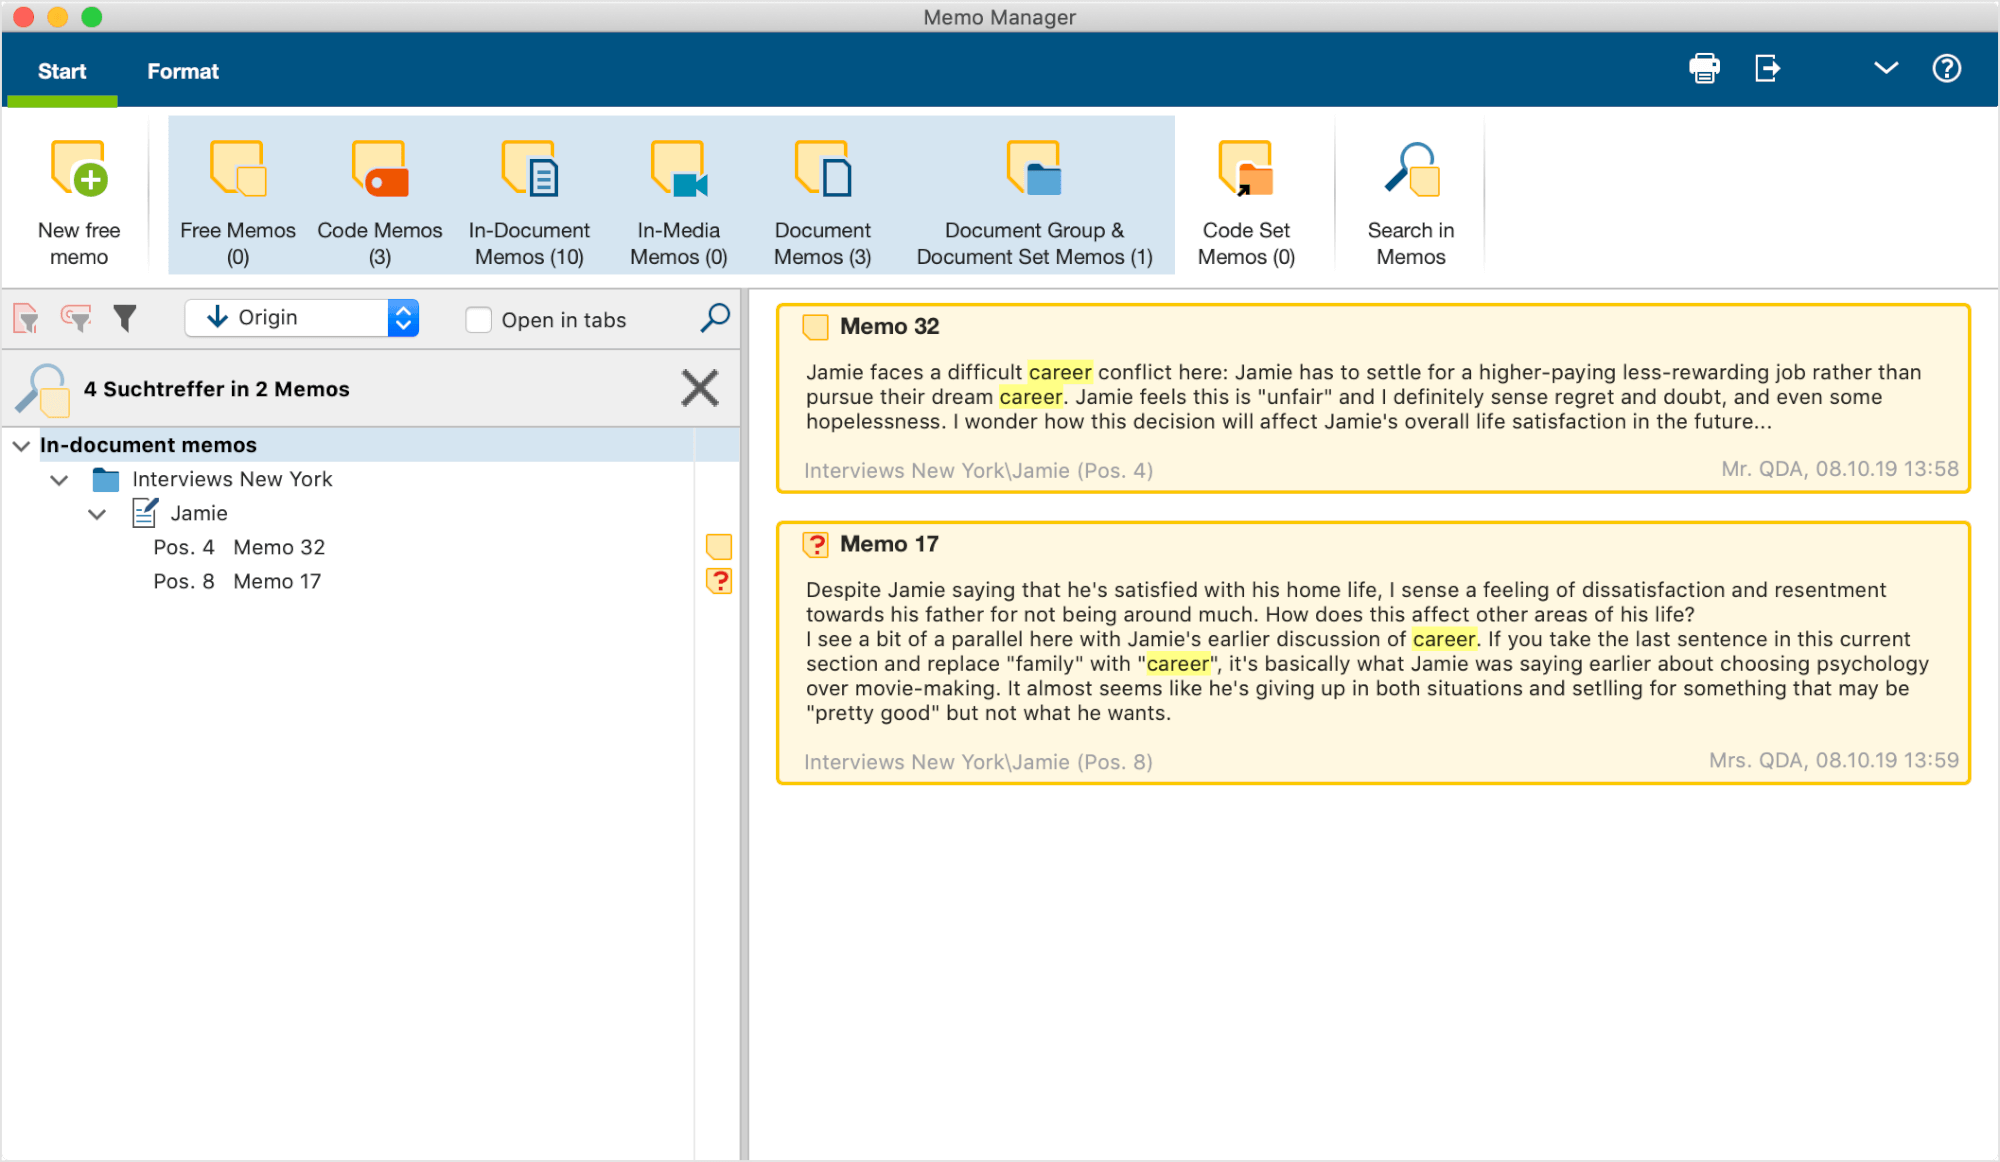This screenshot has height=1162, width=2000.
Task: Collapse the ribbon with chevron
Action: tap(1886, 68)
